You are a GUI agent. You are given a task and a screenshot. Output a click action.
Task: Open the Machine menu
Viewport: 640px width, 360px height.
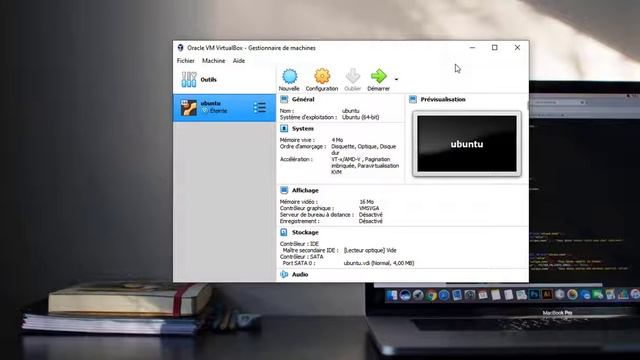pos(213,61)
